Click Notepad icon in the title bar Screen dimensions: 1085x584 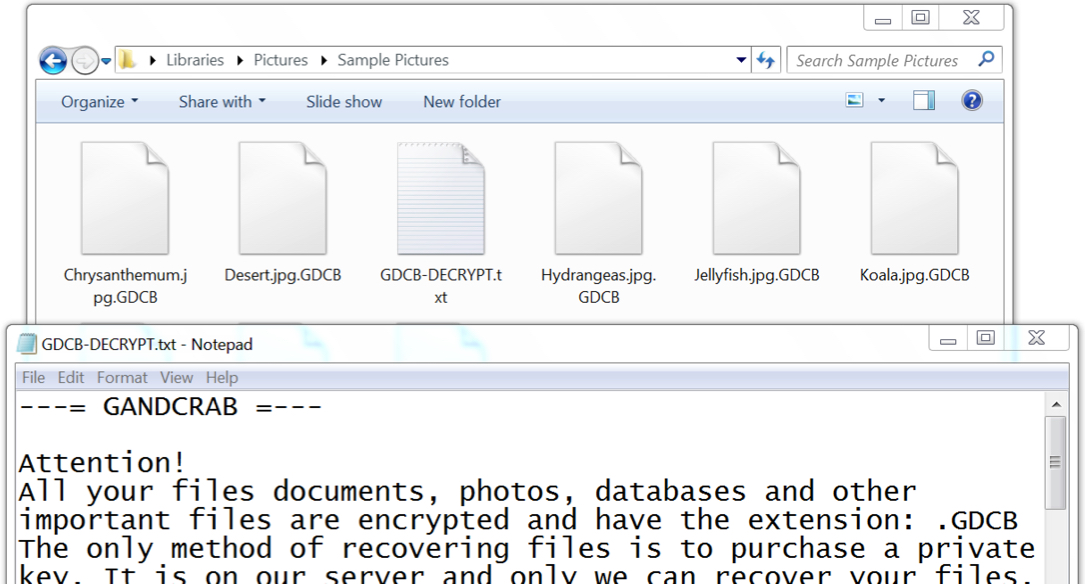point(26,344)
